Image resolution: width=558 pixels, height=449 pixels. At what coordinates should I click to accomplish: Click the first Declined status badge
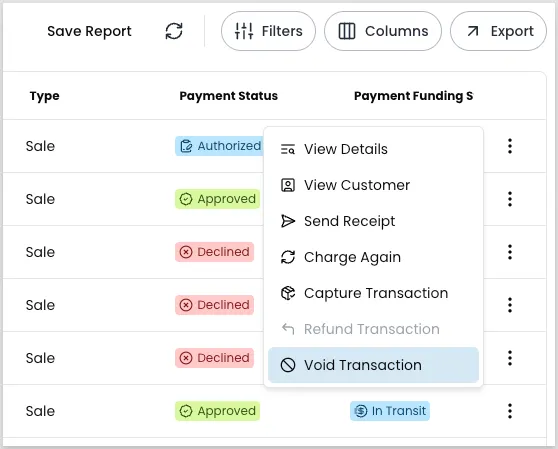click(214, 252)
